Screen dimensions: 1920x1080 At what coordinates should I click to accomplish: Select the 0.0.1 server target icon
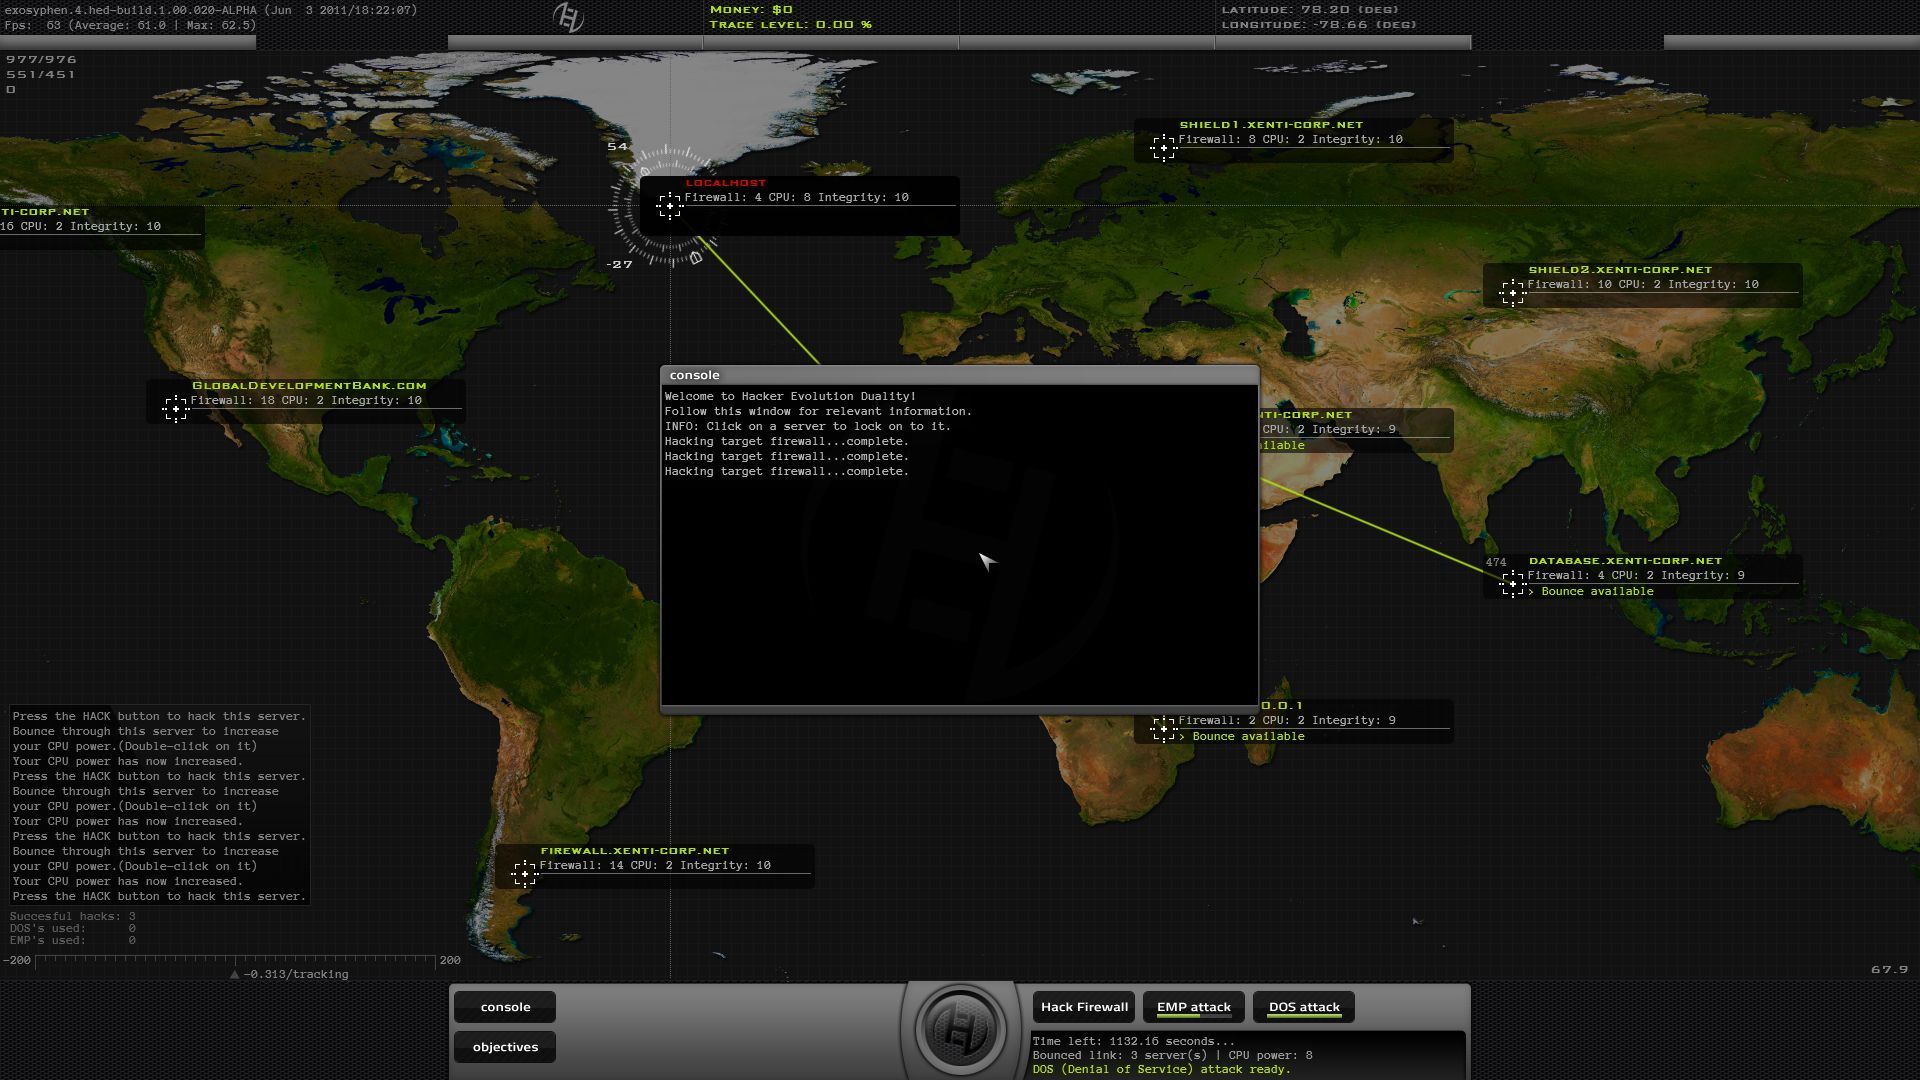(1163, 729)
